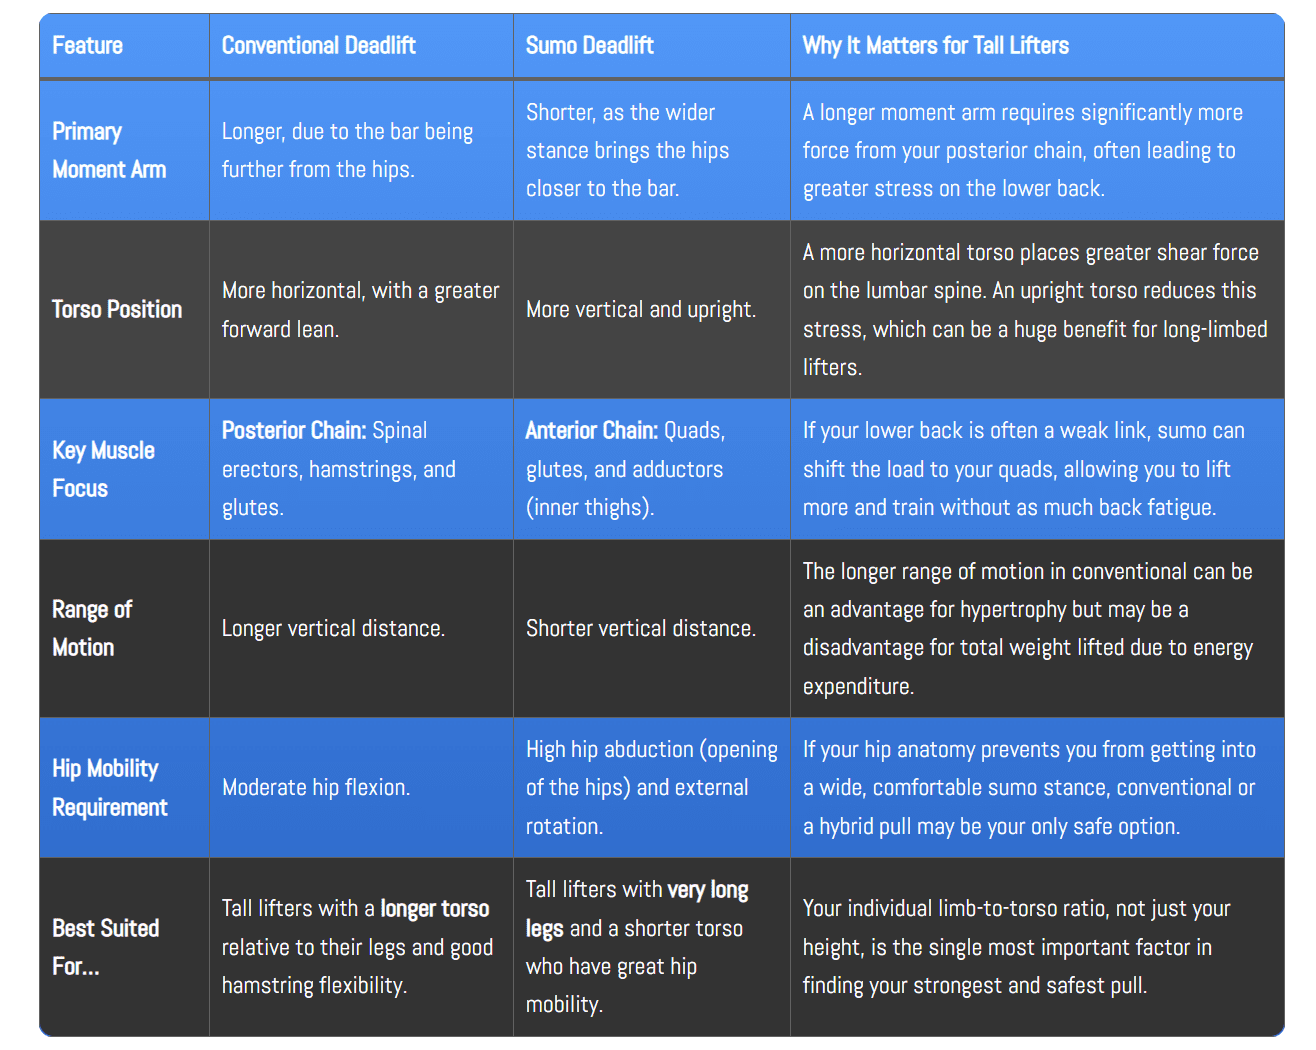Viewport: 1316px width, 1050px height.
Task: Select the Best Suited For row label
Action: [x=105, y=947]
